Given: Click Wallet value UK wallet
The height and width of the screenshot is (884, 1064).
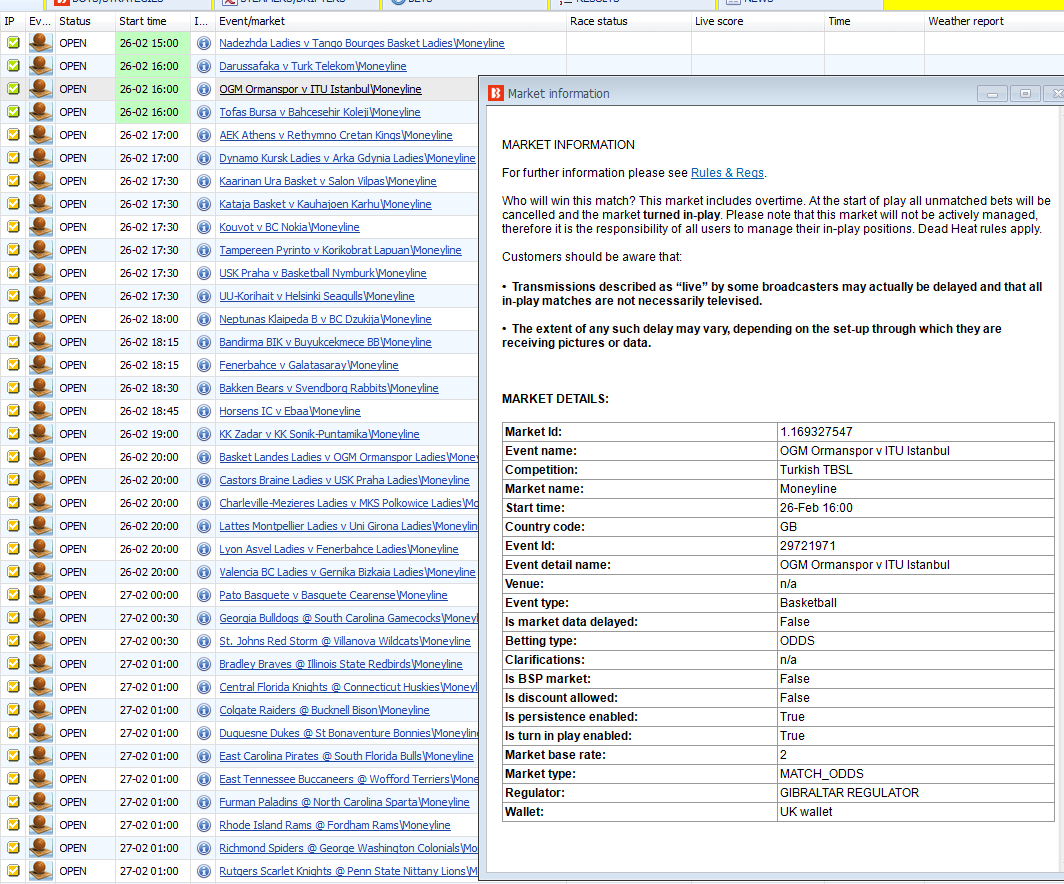Looking at the screenshot, I should click(806, 812).
